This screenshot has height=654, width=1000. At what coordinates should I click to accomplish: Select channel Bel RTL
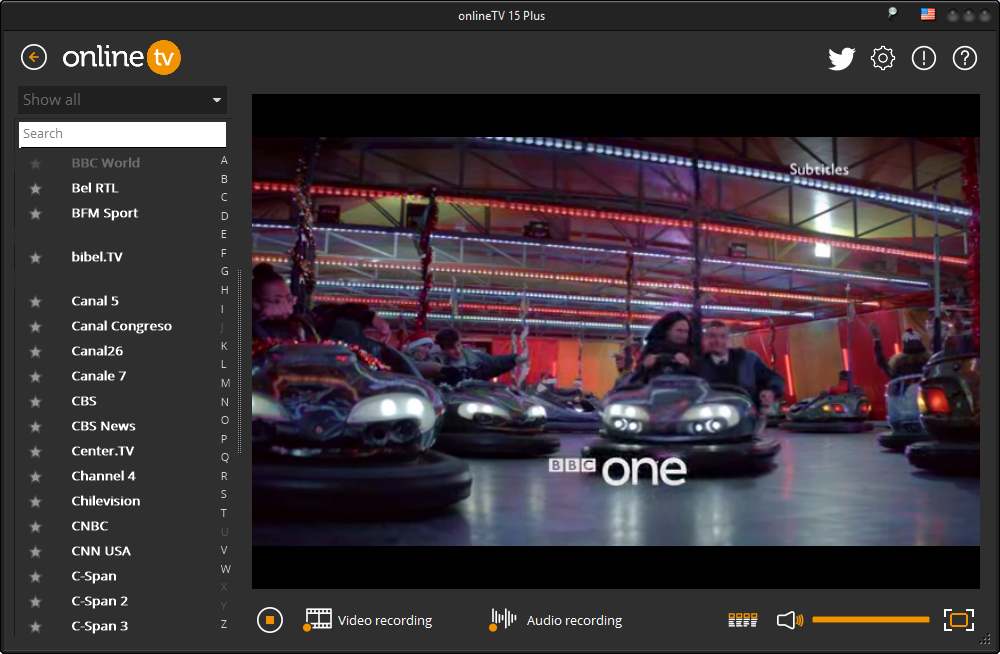click(x=94, y=188)
